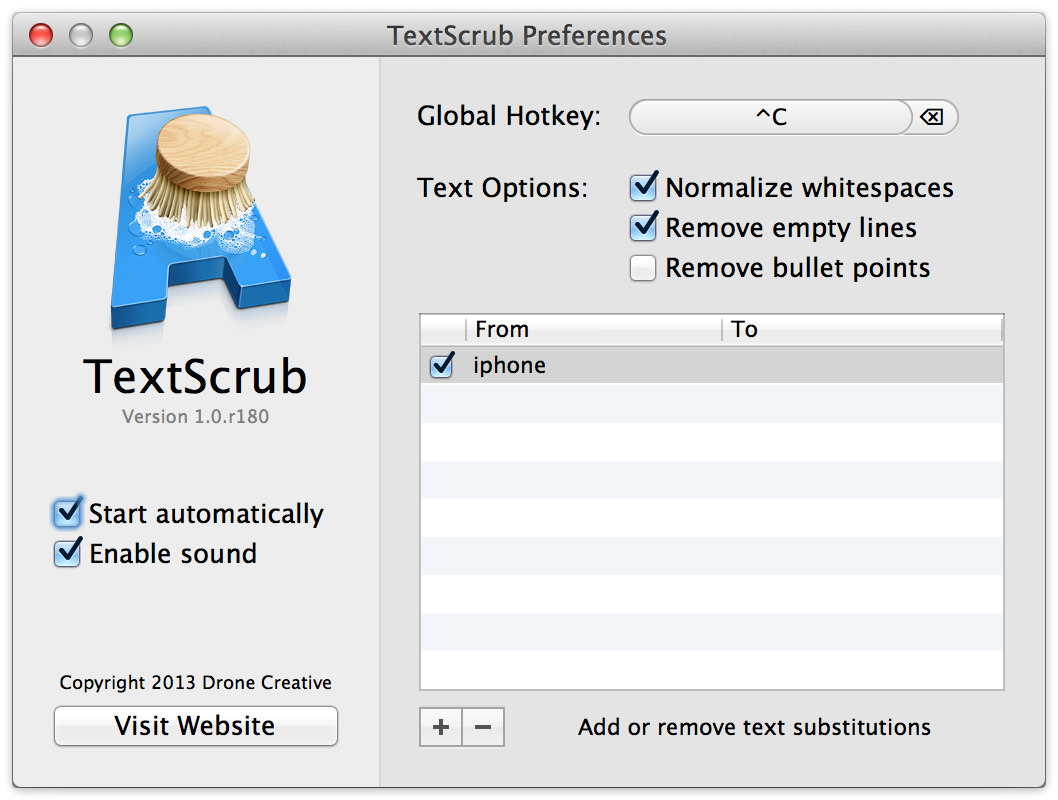The image size is (1058, 800).
Task: Disable the Enable sound checkbox
Action: point(67,552)
